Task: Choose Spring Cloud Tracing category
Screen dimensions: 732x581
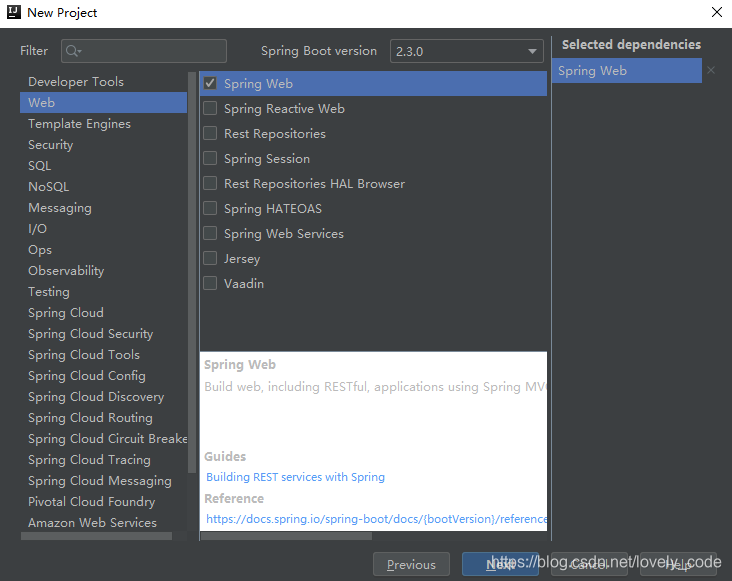Action: point(103,460)
